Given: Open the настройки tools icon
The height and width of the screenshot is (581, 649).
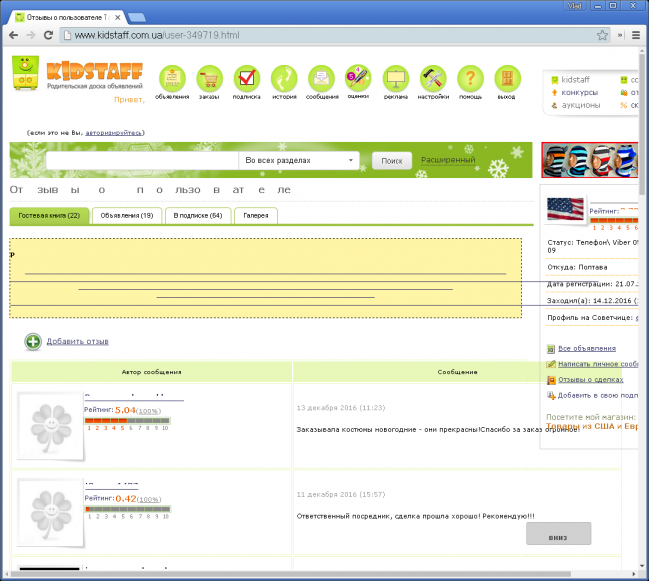Looking at the screenshot, I should click(x=433, y=79).
